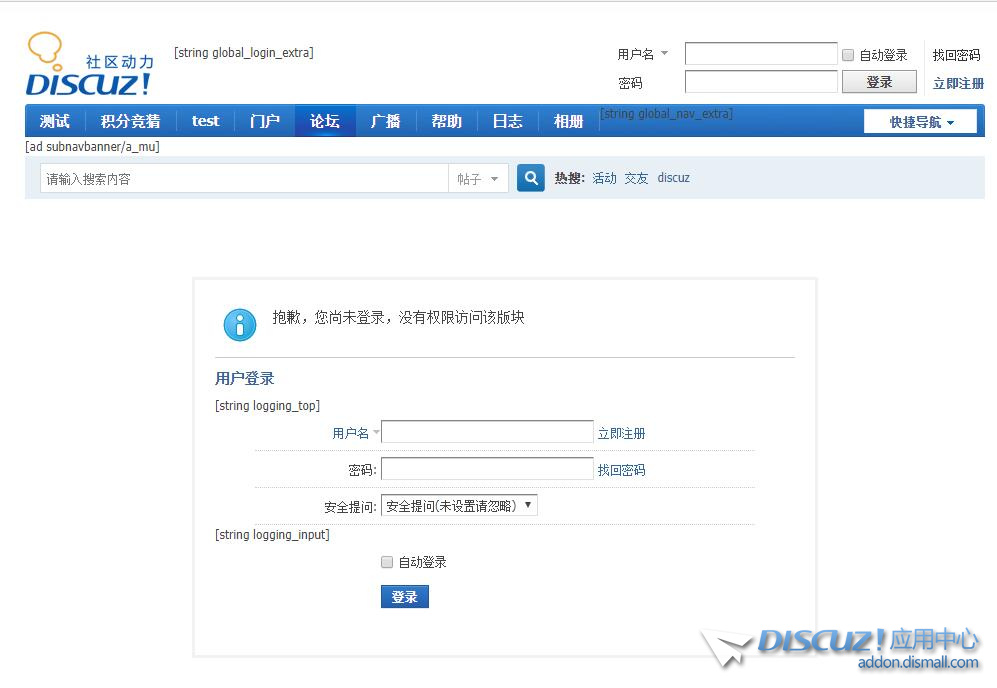The image size is (997, 688).
Task: Follow the 立即注册 link beside username field
Action: point(621,433)
